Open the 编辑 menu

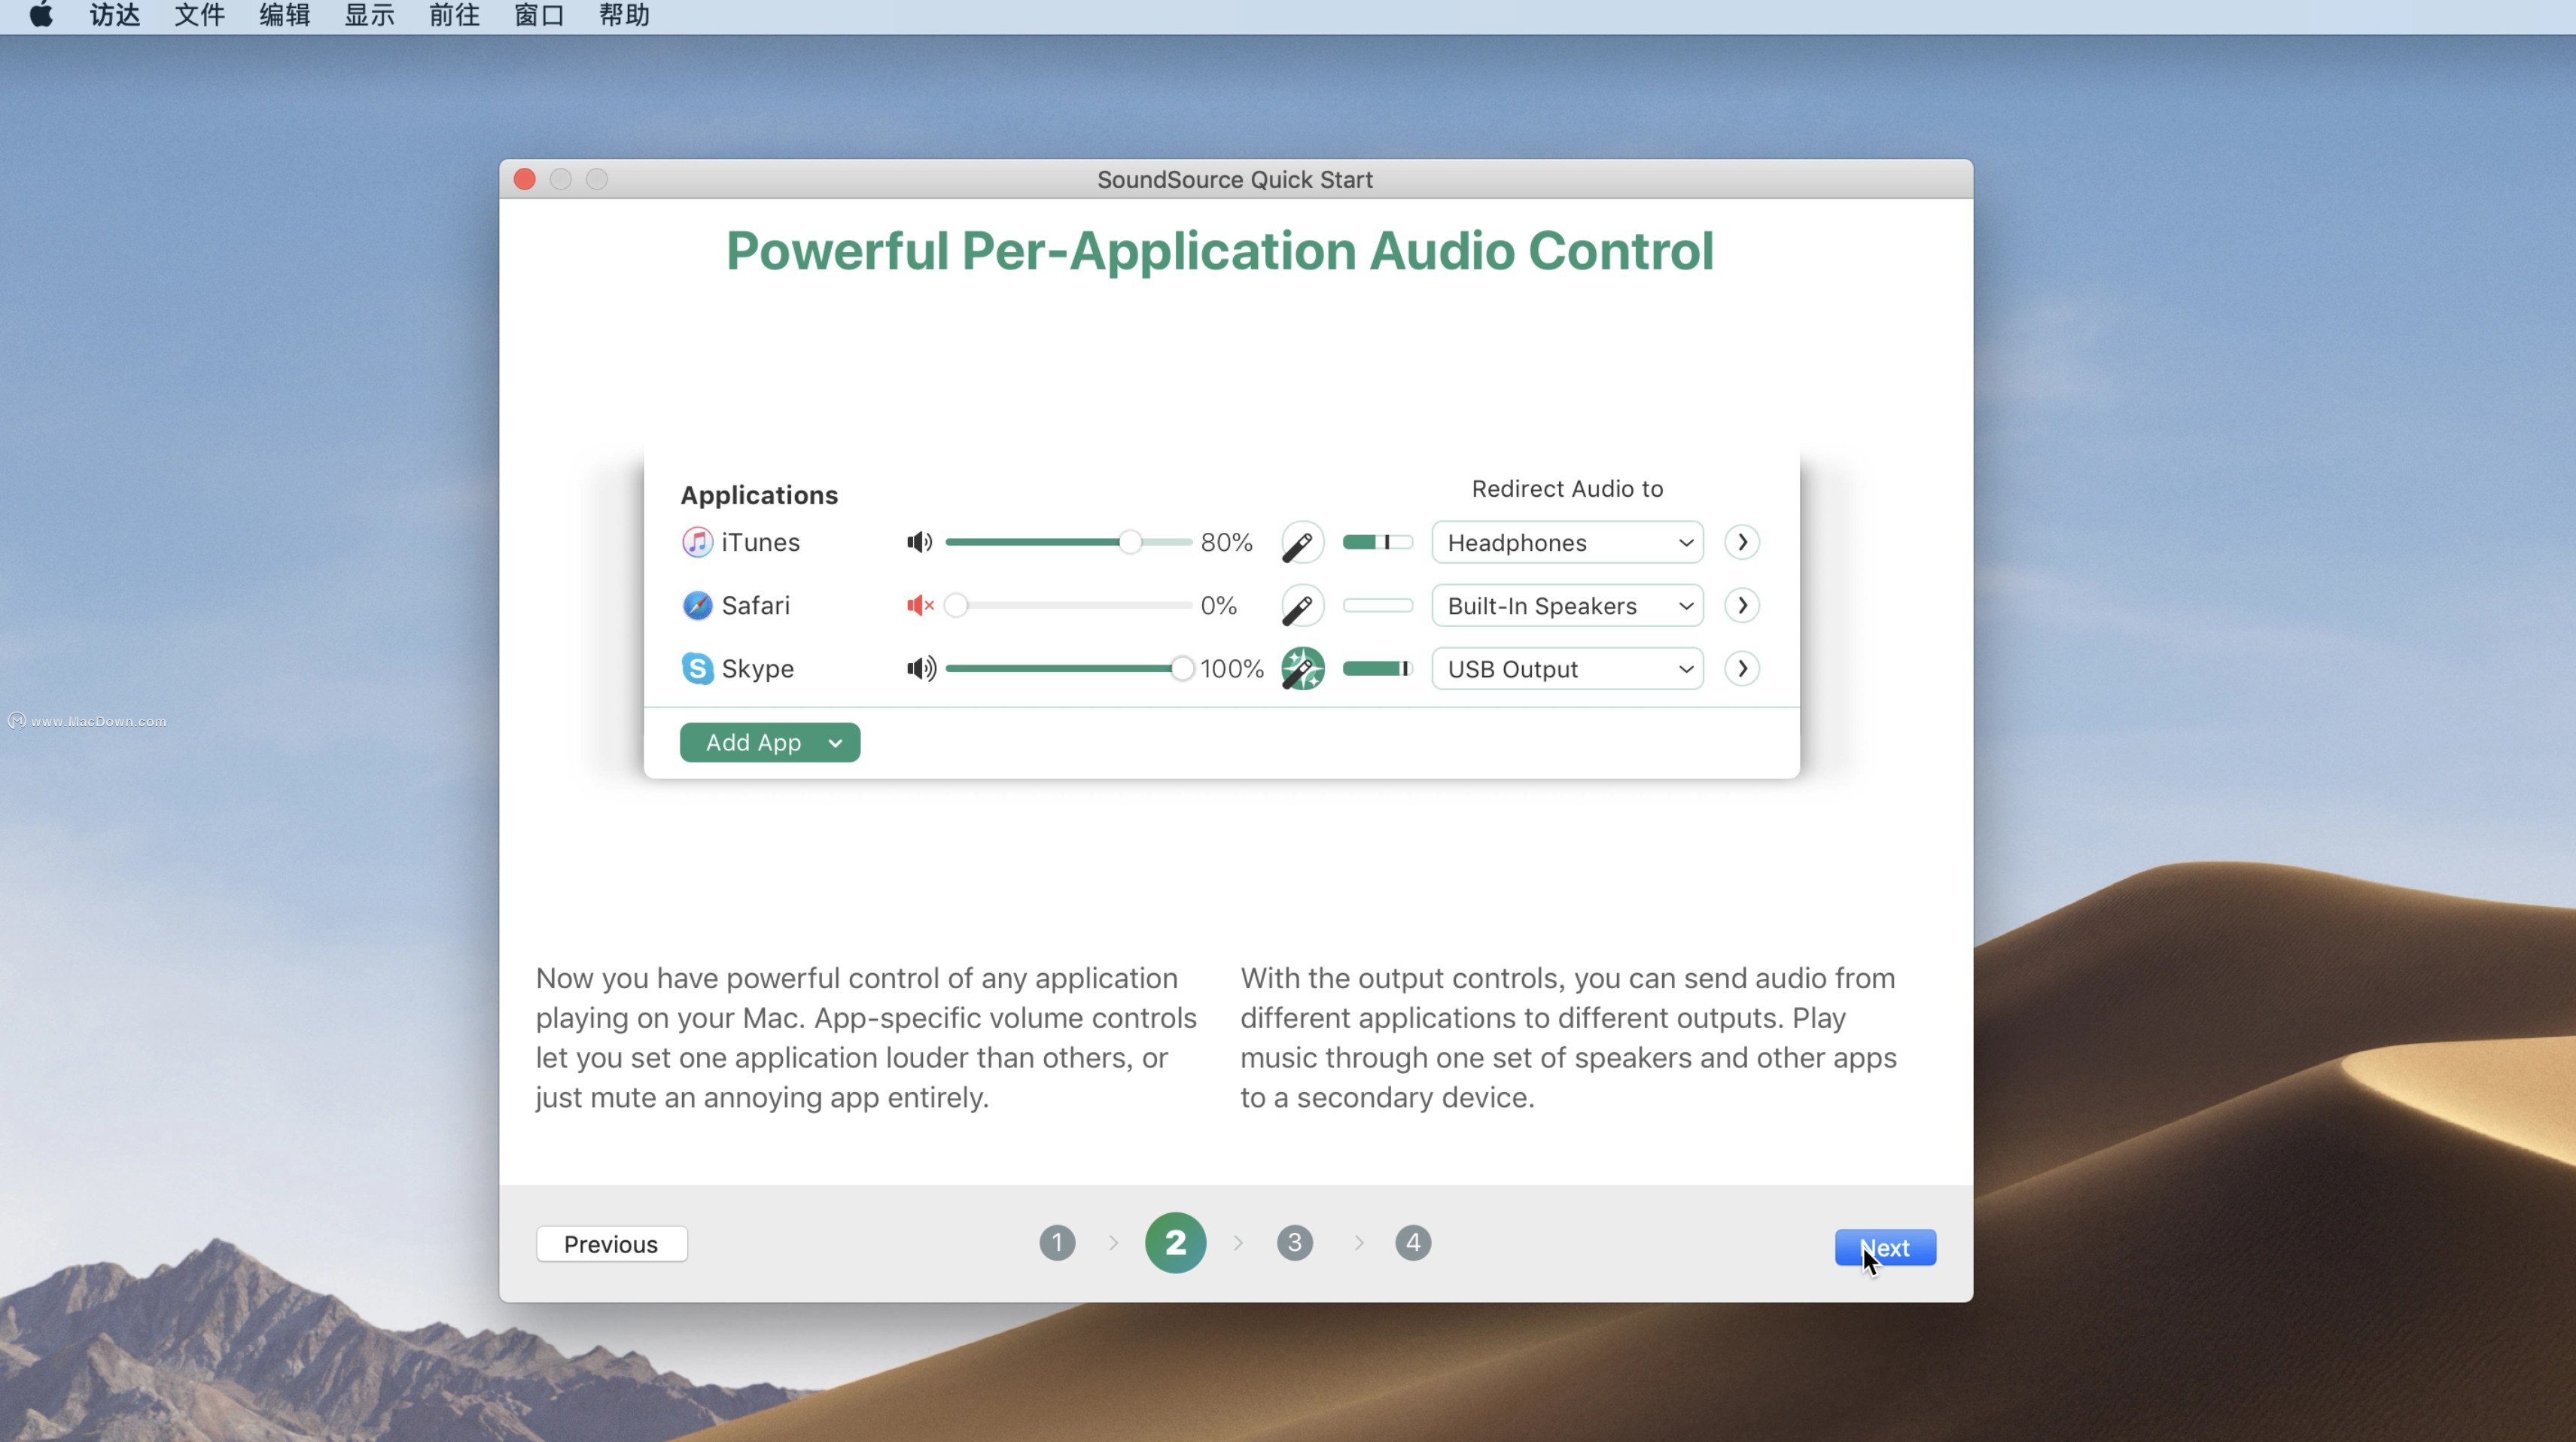(284, 15)
